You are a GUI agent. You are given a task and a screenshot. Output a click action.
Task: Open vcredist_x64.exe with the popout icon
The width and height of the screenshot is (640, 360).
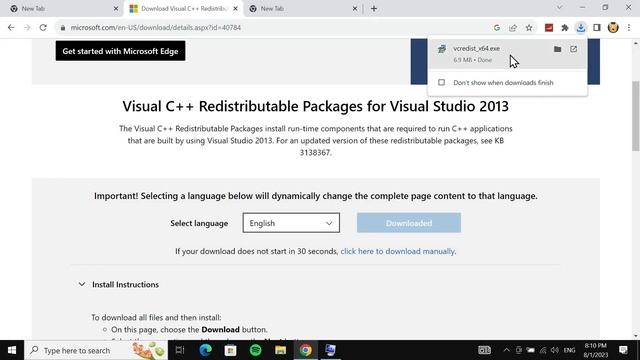573,49
